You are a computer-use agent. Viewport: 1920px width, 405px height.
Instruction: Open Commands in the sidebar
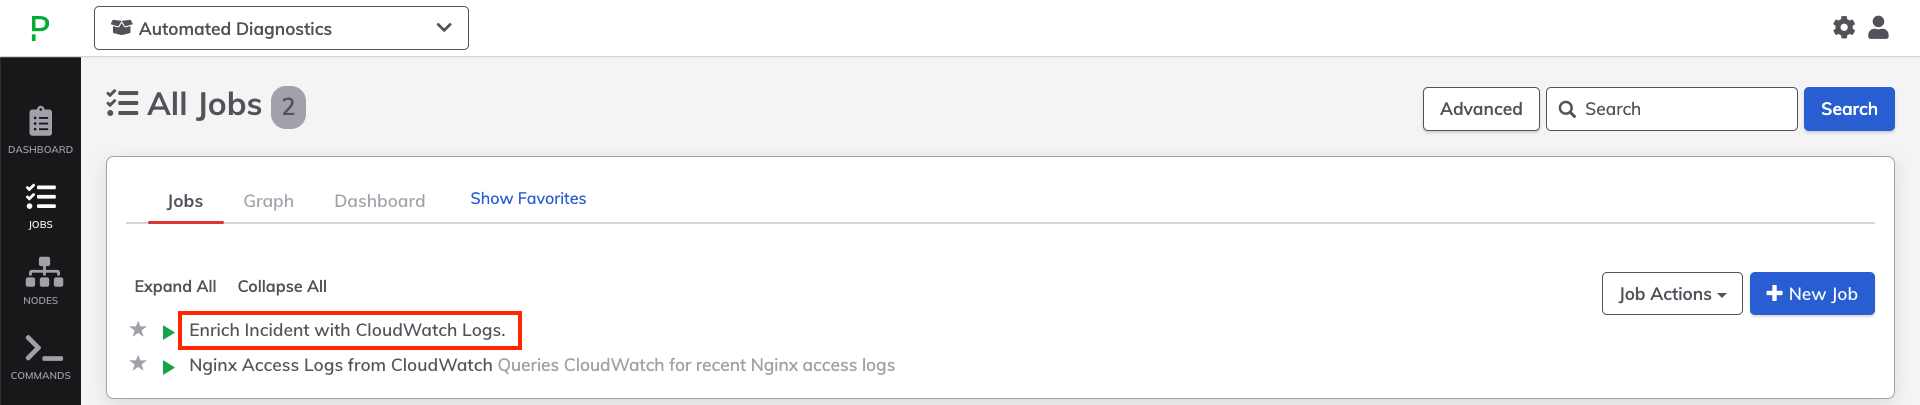(x=41, y=357)
